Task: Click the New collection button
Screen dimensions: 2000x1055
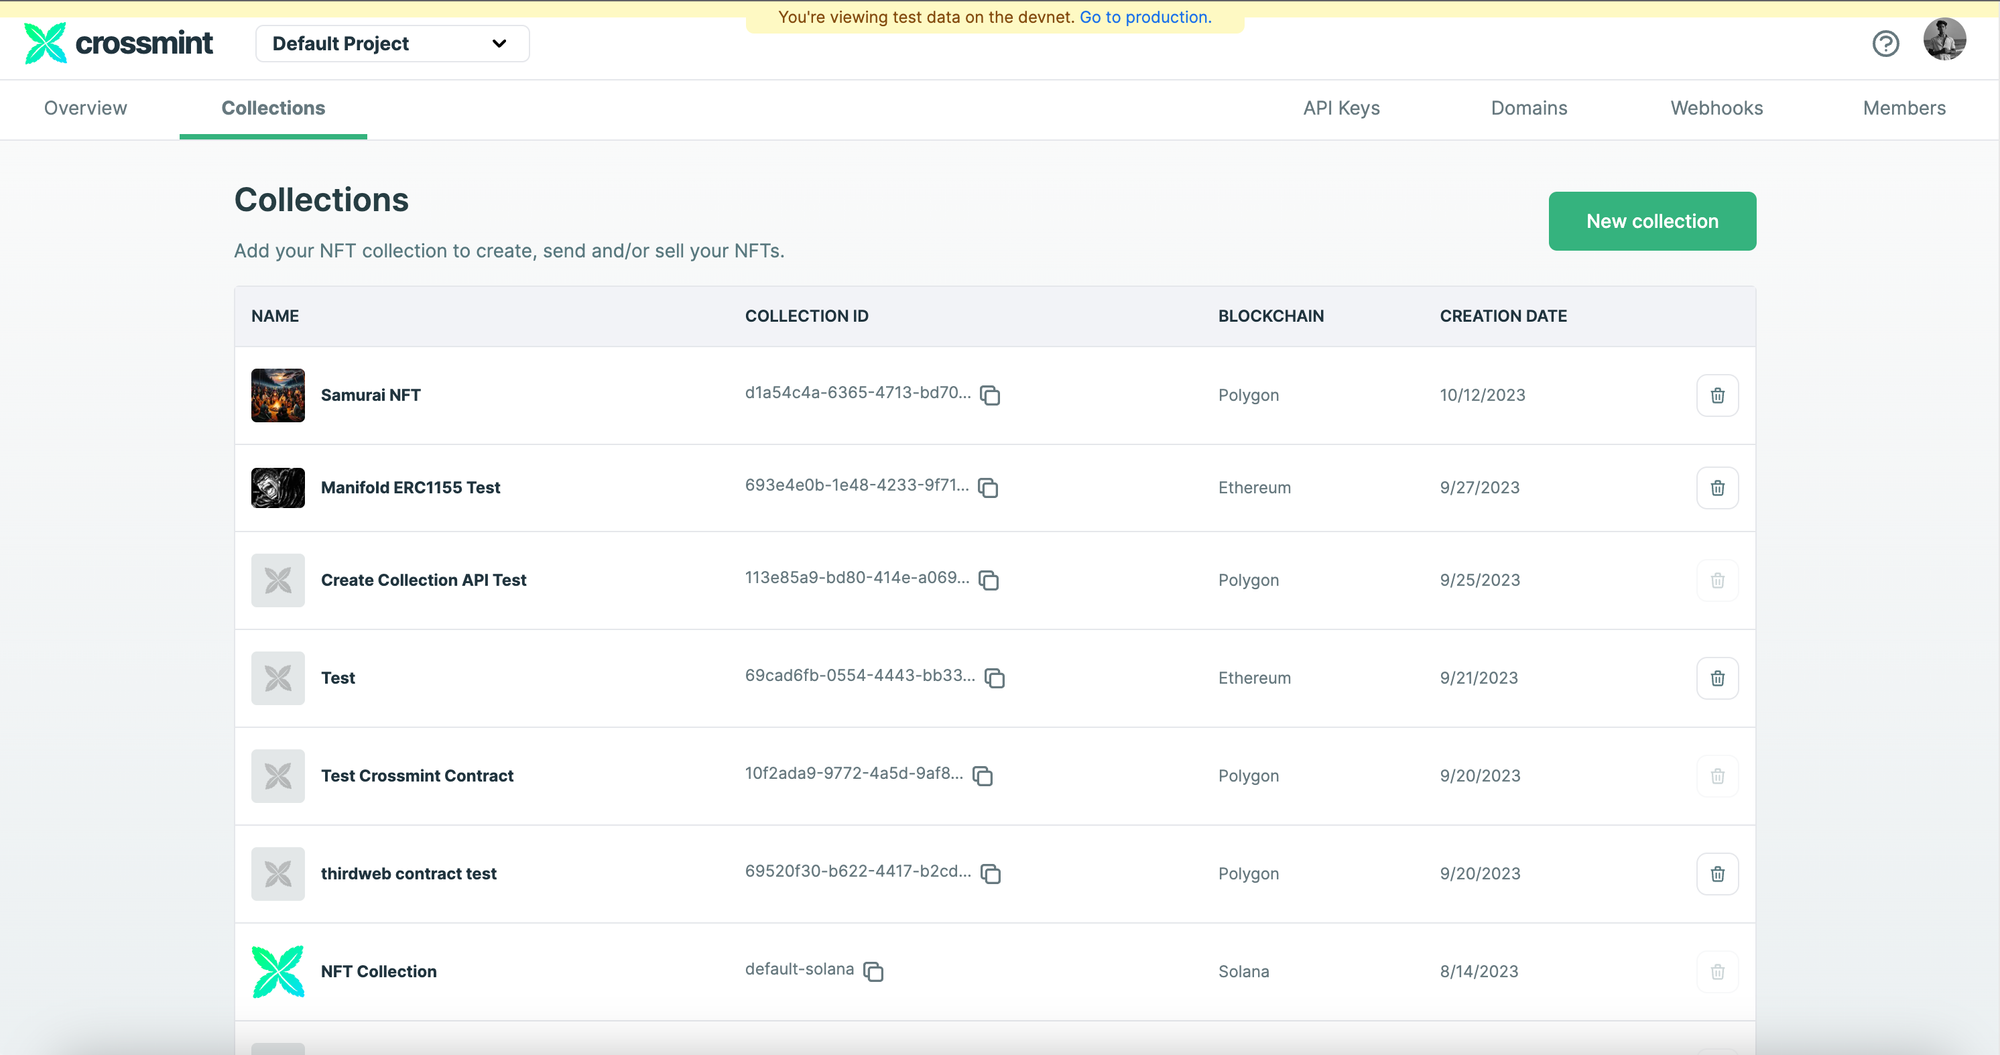Action: click(x=1652, y=221)
